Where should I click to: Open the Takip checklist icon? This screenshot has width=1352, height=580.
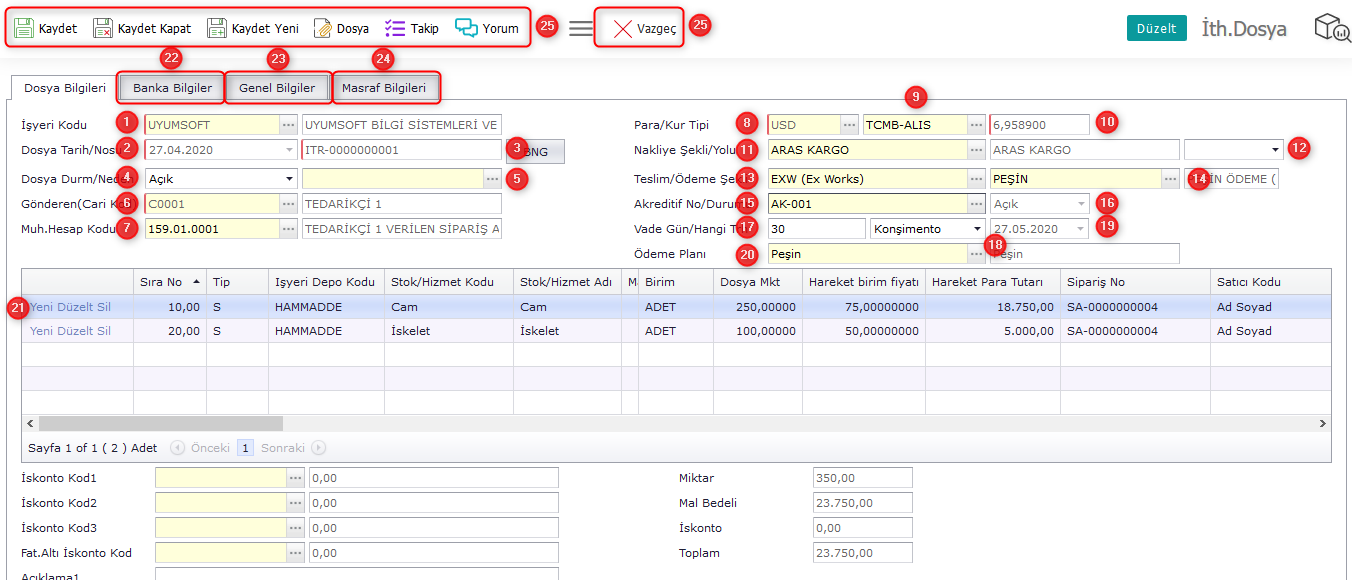395,29
